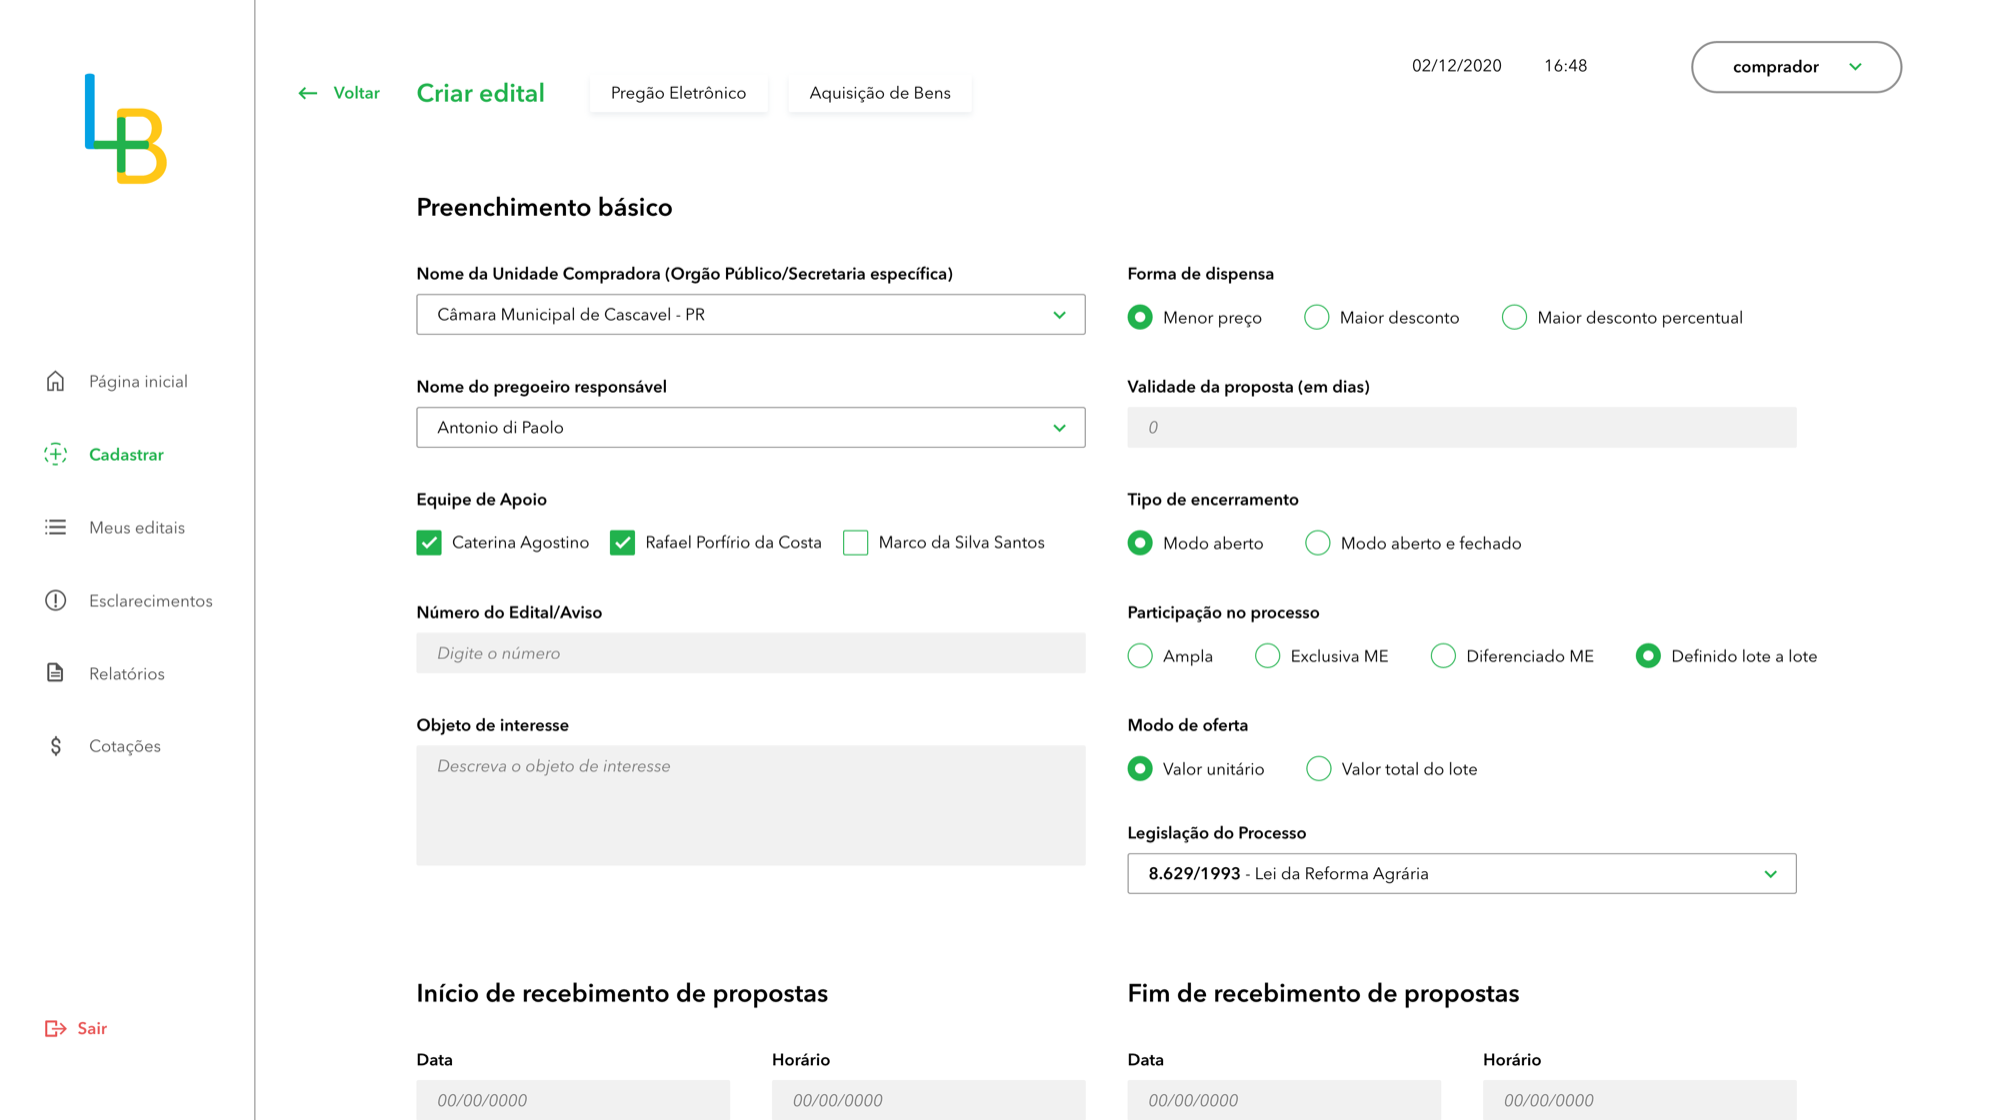Open Cotações in the sidebar
The image size is (2000, 1120).
pos(125,746)
